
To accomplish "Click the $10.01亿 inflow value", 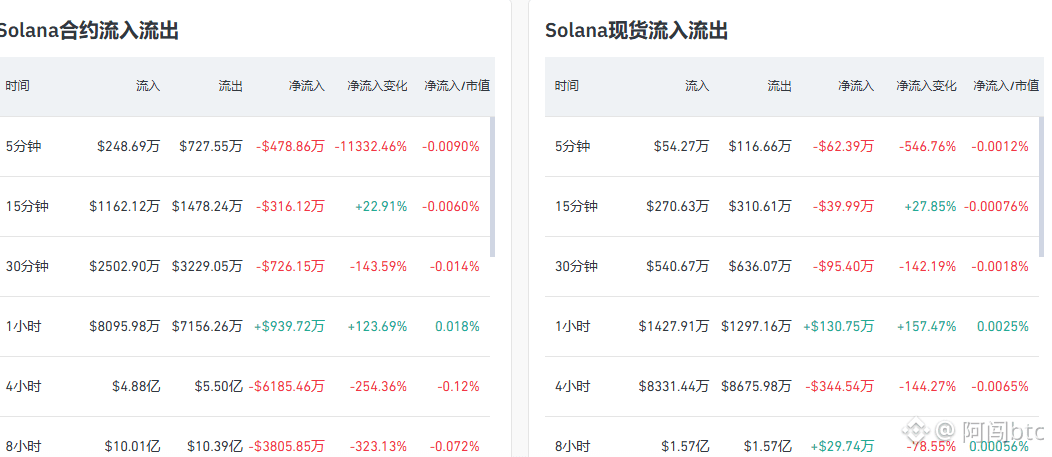I will (133, 446).
